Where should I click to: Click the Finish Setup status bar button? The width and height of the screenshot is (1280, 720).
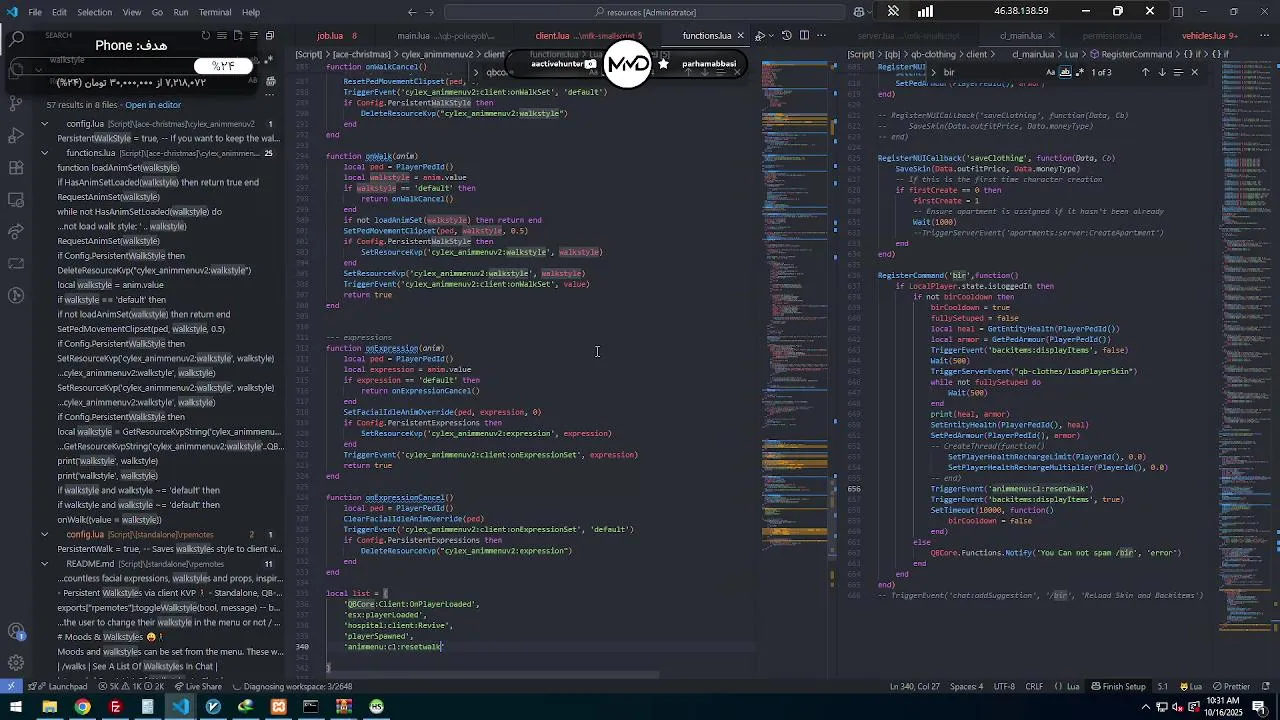(x=1118, y=687)
